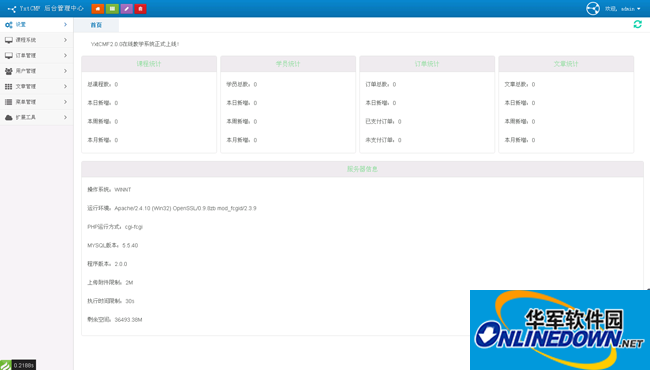
Task: Click 本日新增 in the 课程统计 card
Action: (x=102, y=103)
